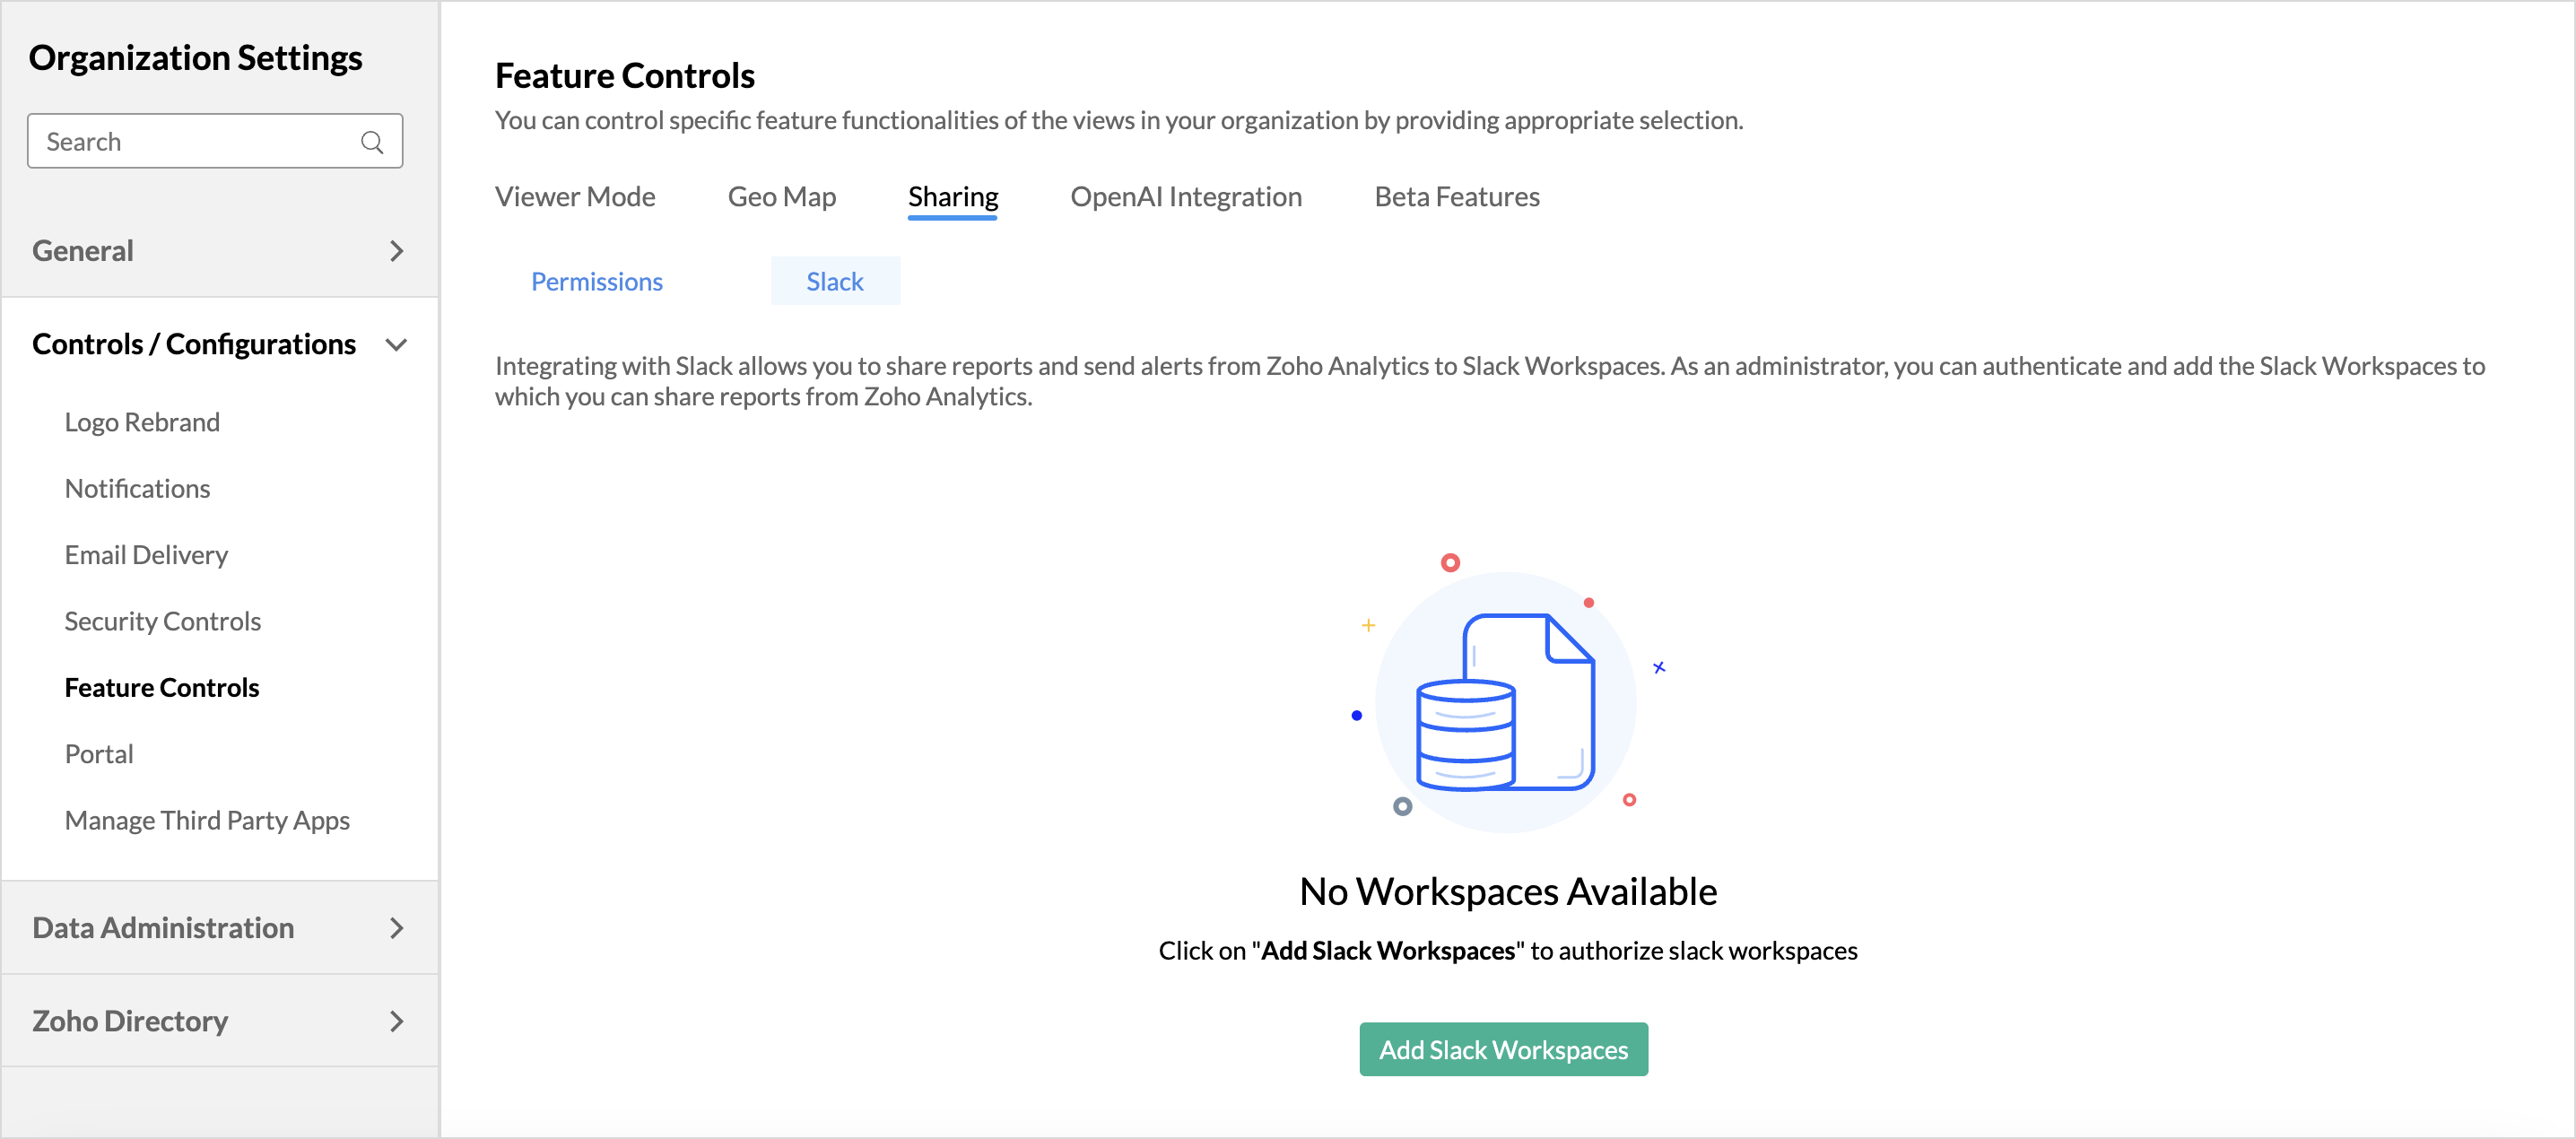The width and height of the screenshot is (2576, 1139).
Task: Open OpenAI Integration tab
Action: [1185, 197]
